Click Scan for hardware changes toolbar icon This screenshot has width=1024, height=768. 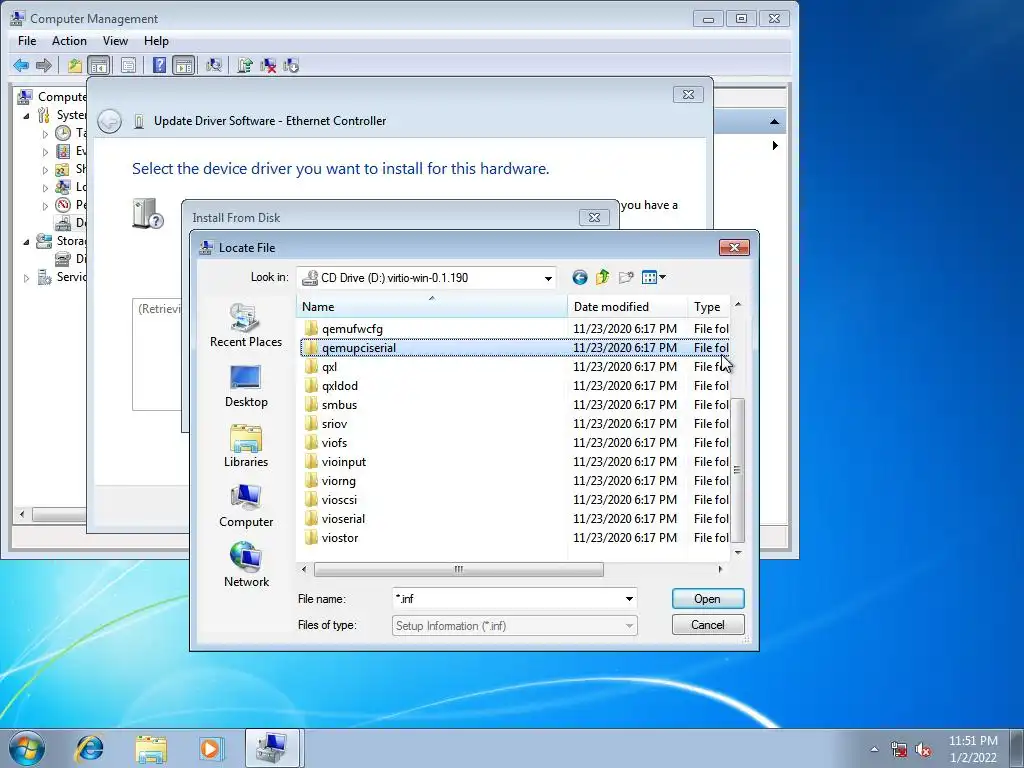214,65
